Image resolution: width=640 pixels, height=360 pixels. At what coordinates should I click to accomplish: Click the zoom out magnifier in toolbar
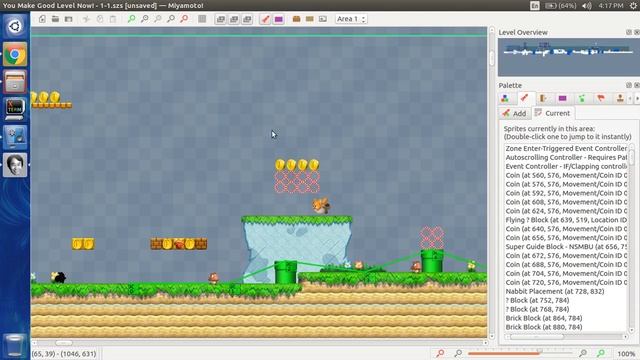(171, 19)
